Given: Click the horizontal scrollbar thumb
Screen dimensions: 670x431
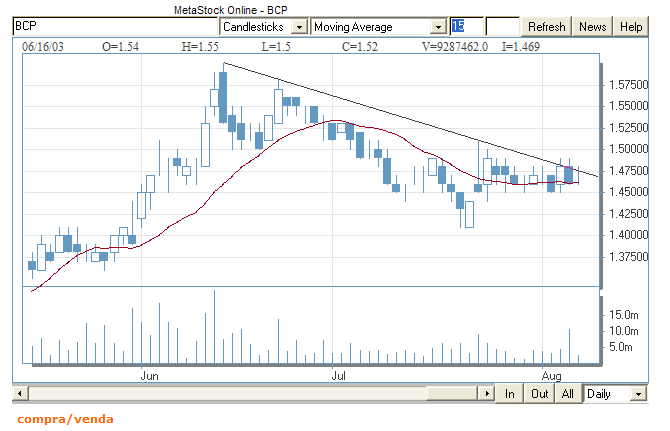Looking at the screenshot, I should tap(451, 393).
